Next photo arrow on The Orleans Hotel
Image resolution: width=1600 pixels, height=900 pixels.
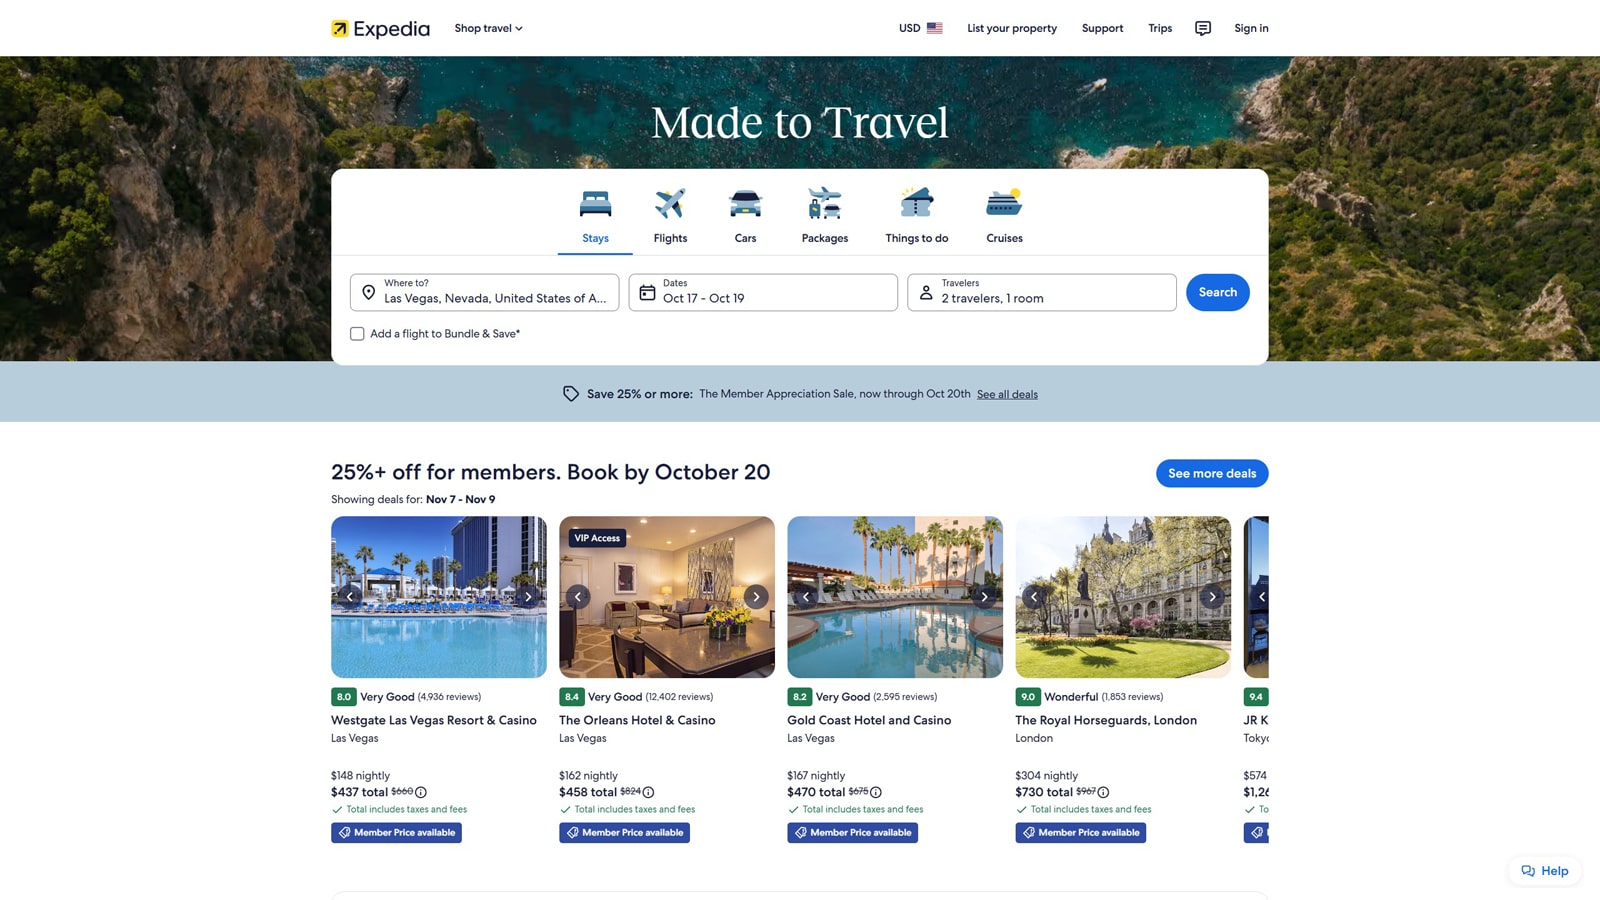point(756,597)
